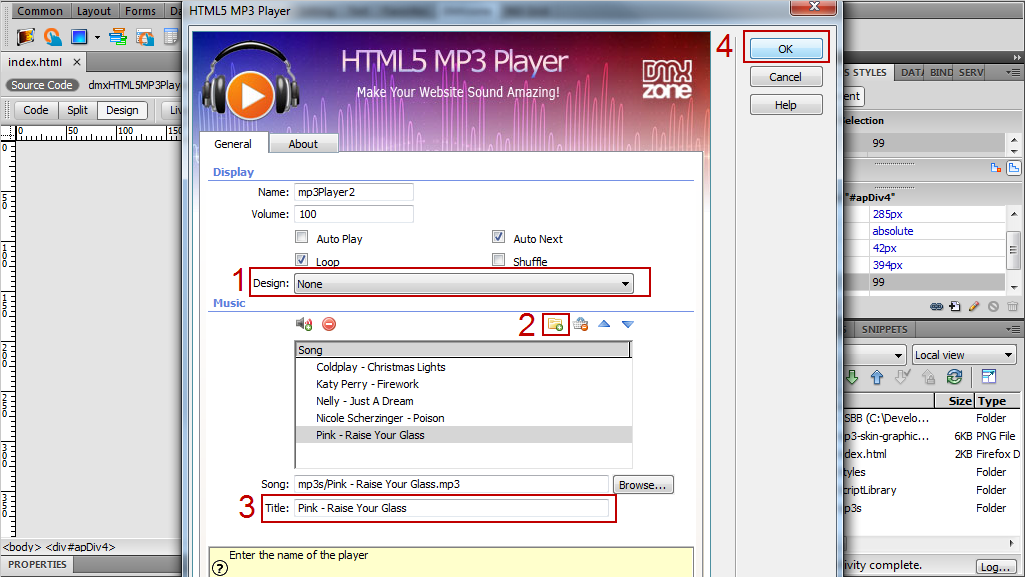Click the blue Put files up arrow
Viewport: 1025px width, 577px height.
877,377
